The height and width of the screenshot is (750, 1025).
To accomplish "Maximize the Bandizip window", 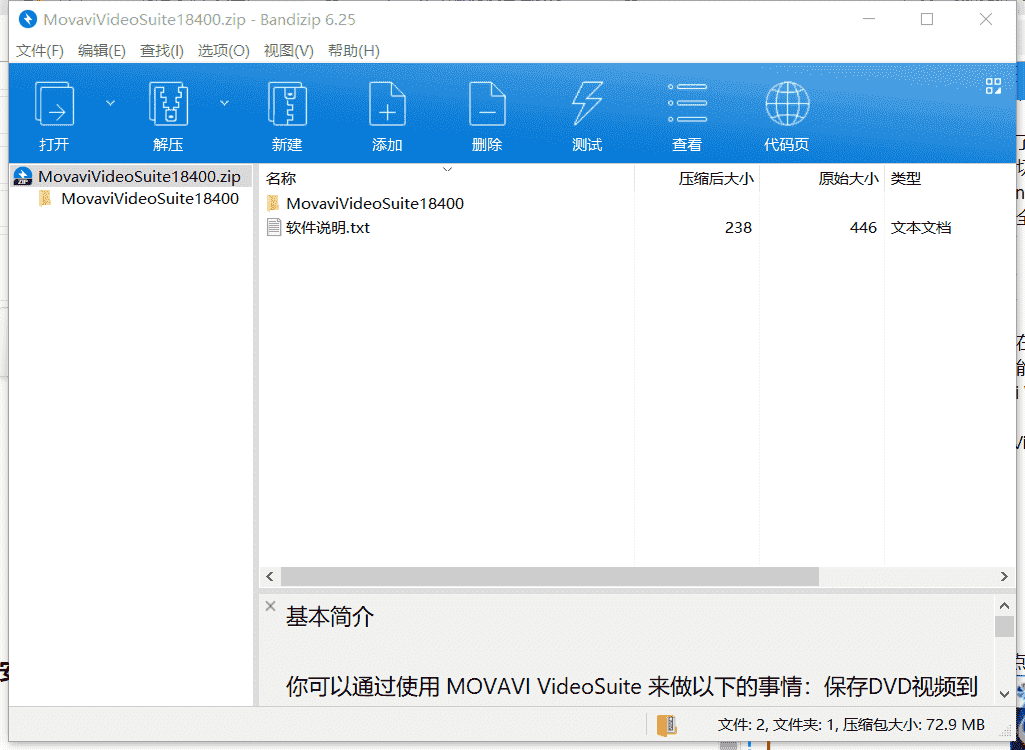I will [x=927, y=19].
